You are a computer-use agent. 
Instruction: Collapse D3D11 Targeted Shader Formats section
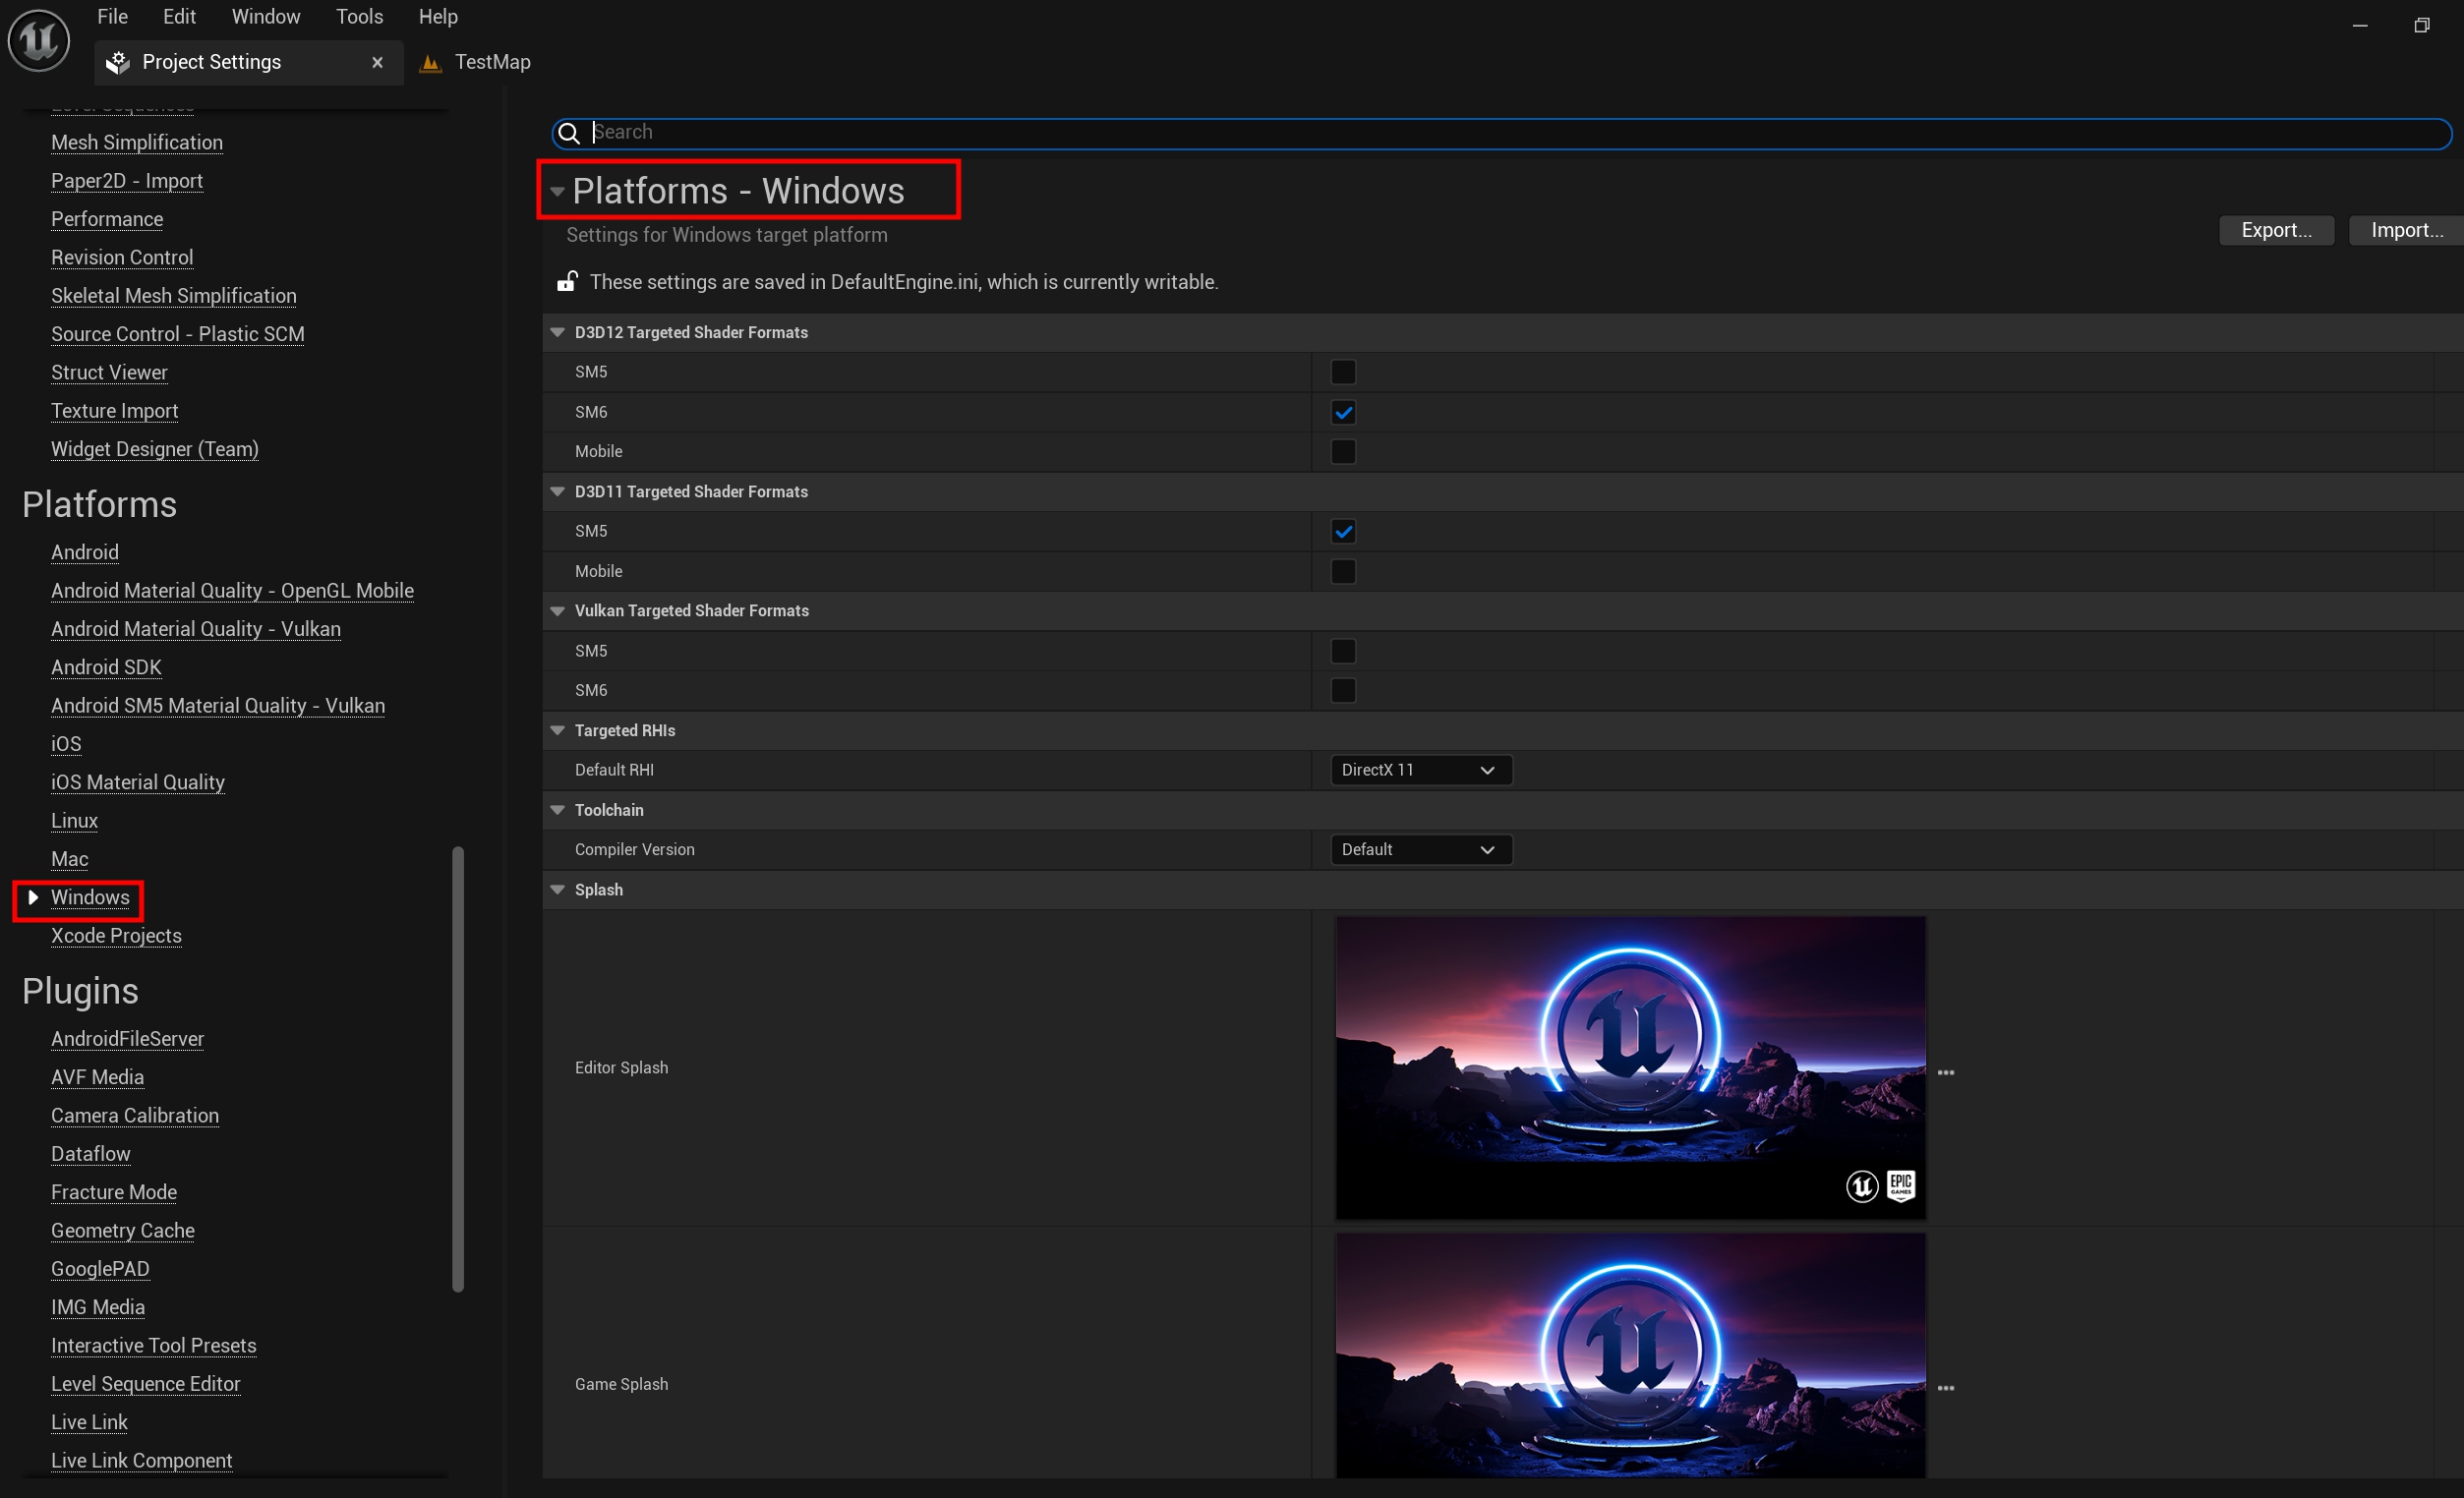pyautogui.click(x=557, y=492)
